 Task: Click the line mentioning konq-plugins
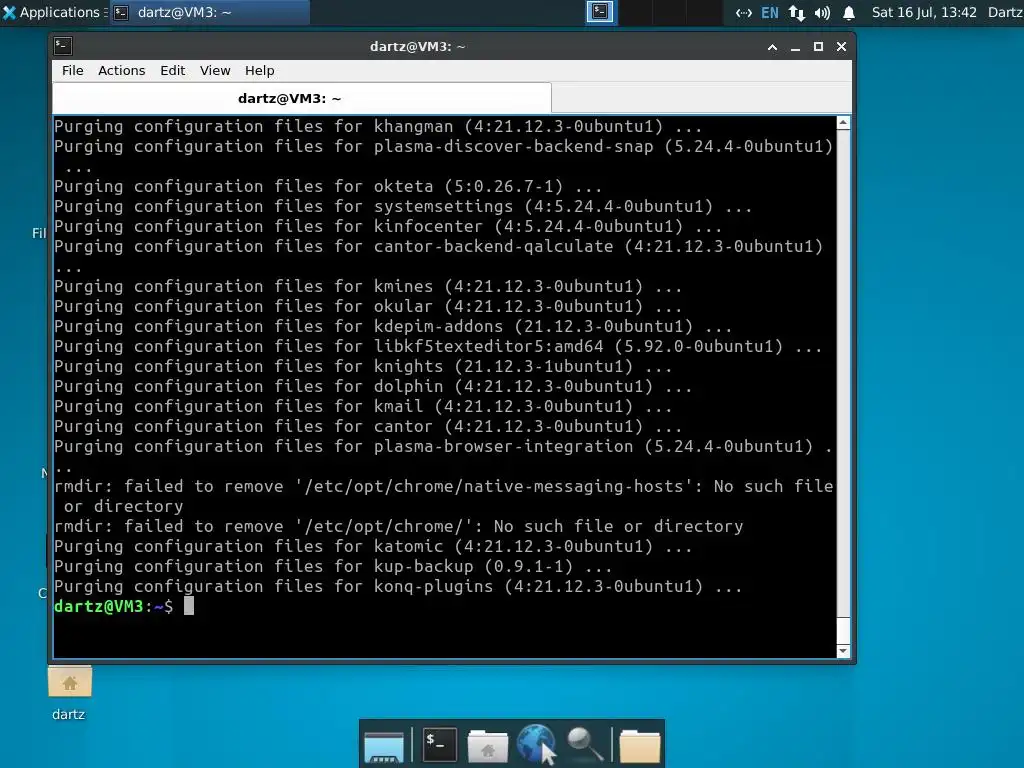(398, 586)
